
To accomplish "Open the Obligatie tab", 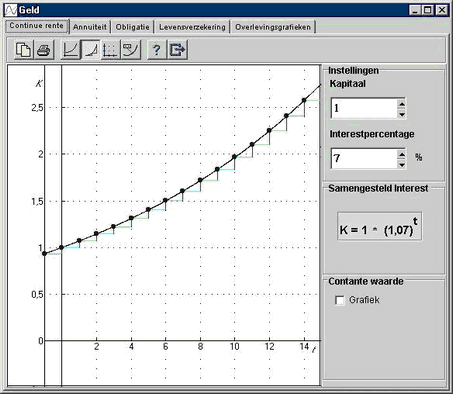I will (x=132, y=27).
